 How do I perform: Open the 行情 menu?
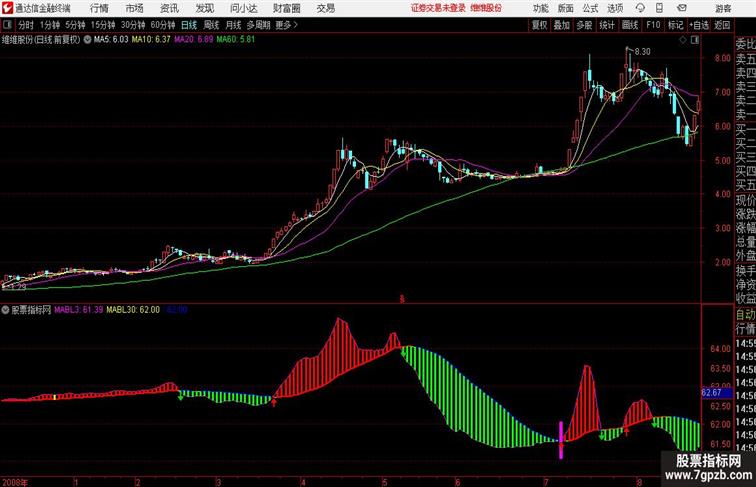(x=99, y=8)
